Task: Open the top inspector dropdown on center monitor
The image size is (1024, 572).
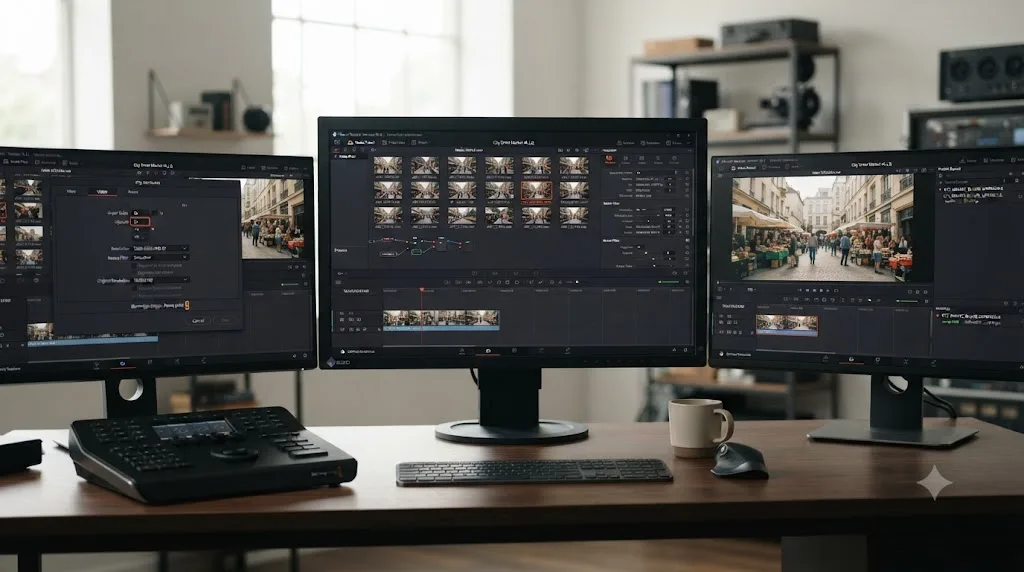Action: tap(656, 172)
